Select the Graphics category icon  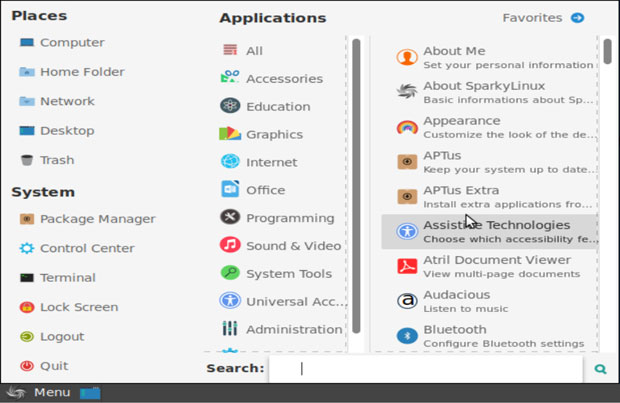click(230, 134)
